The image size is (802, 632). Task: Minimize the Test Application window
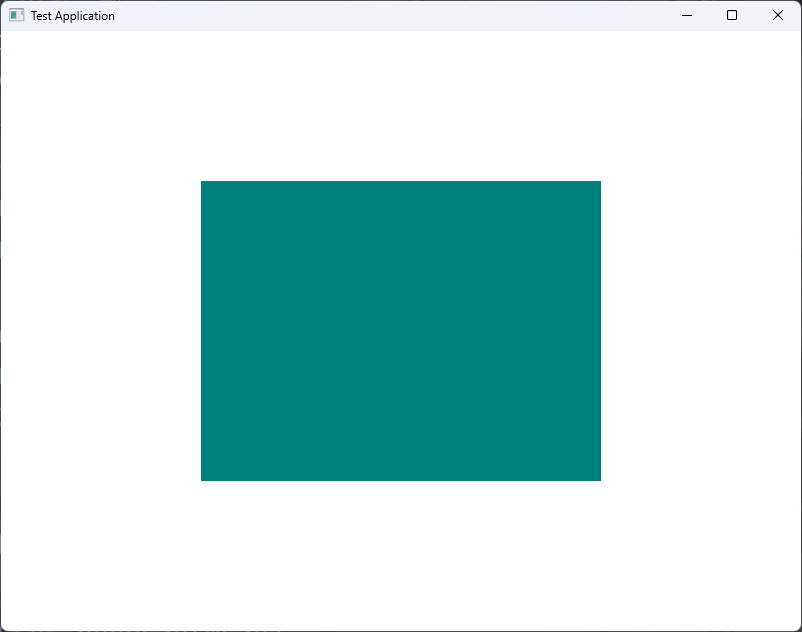(x=687, y=15)
